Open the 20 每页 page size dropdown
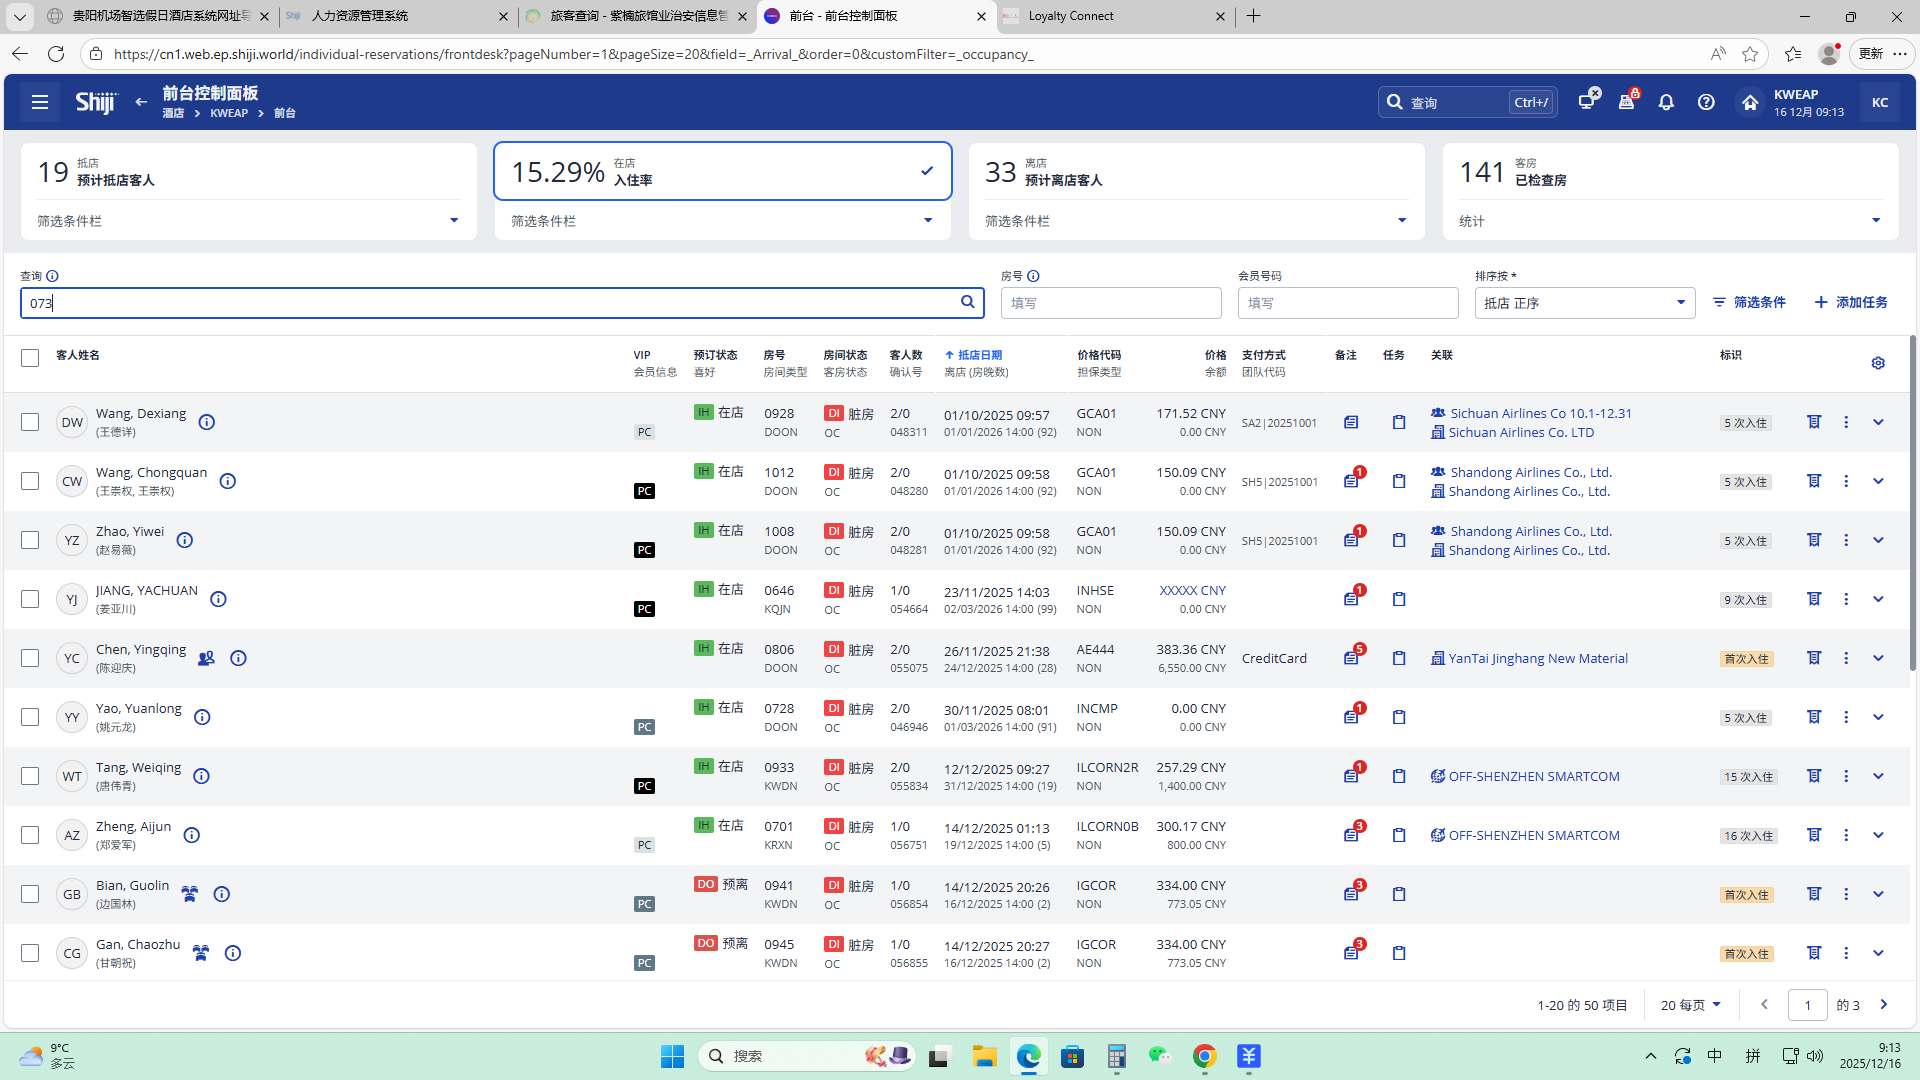This screenshot has width=1920, height=1080. (1691, 1005)
